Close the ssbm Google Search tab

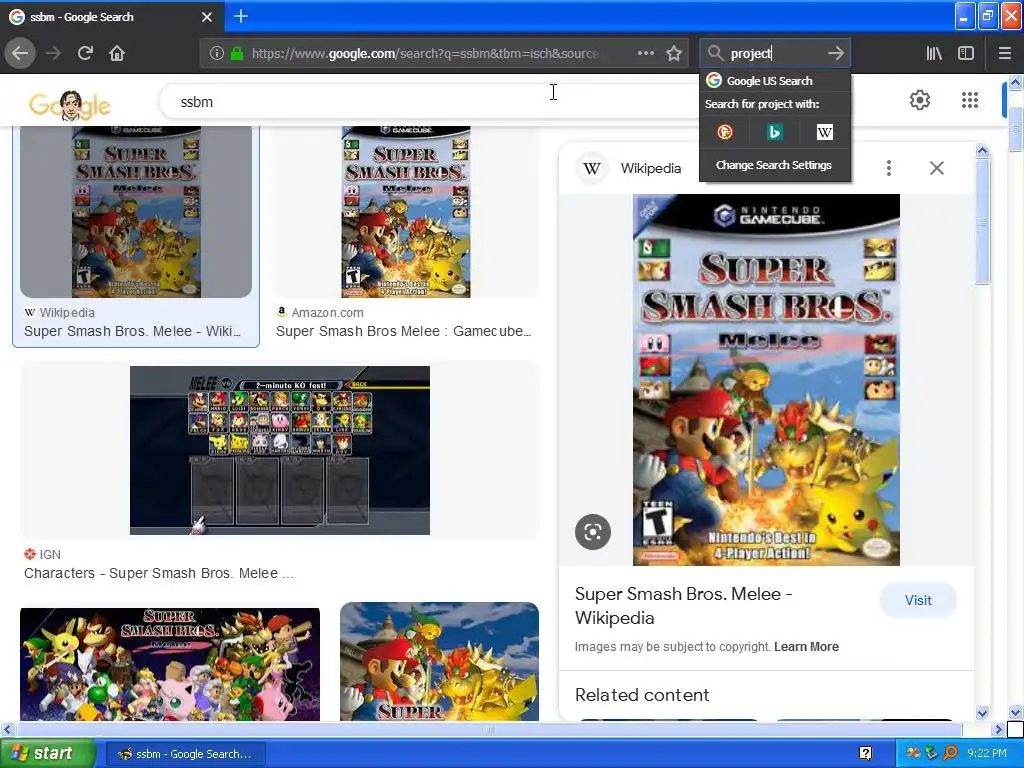click(x=207, y=17)
